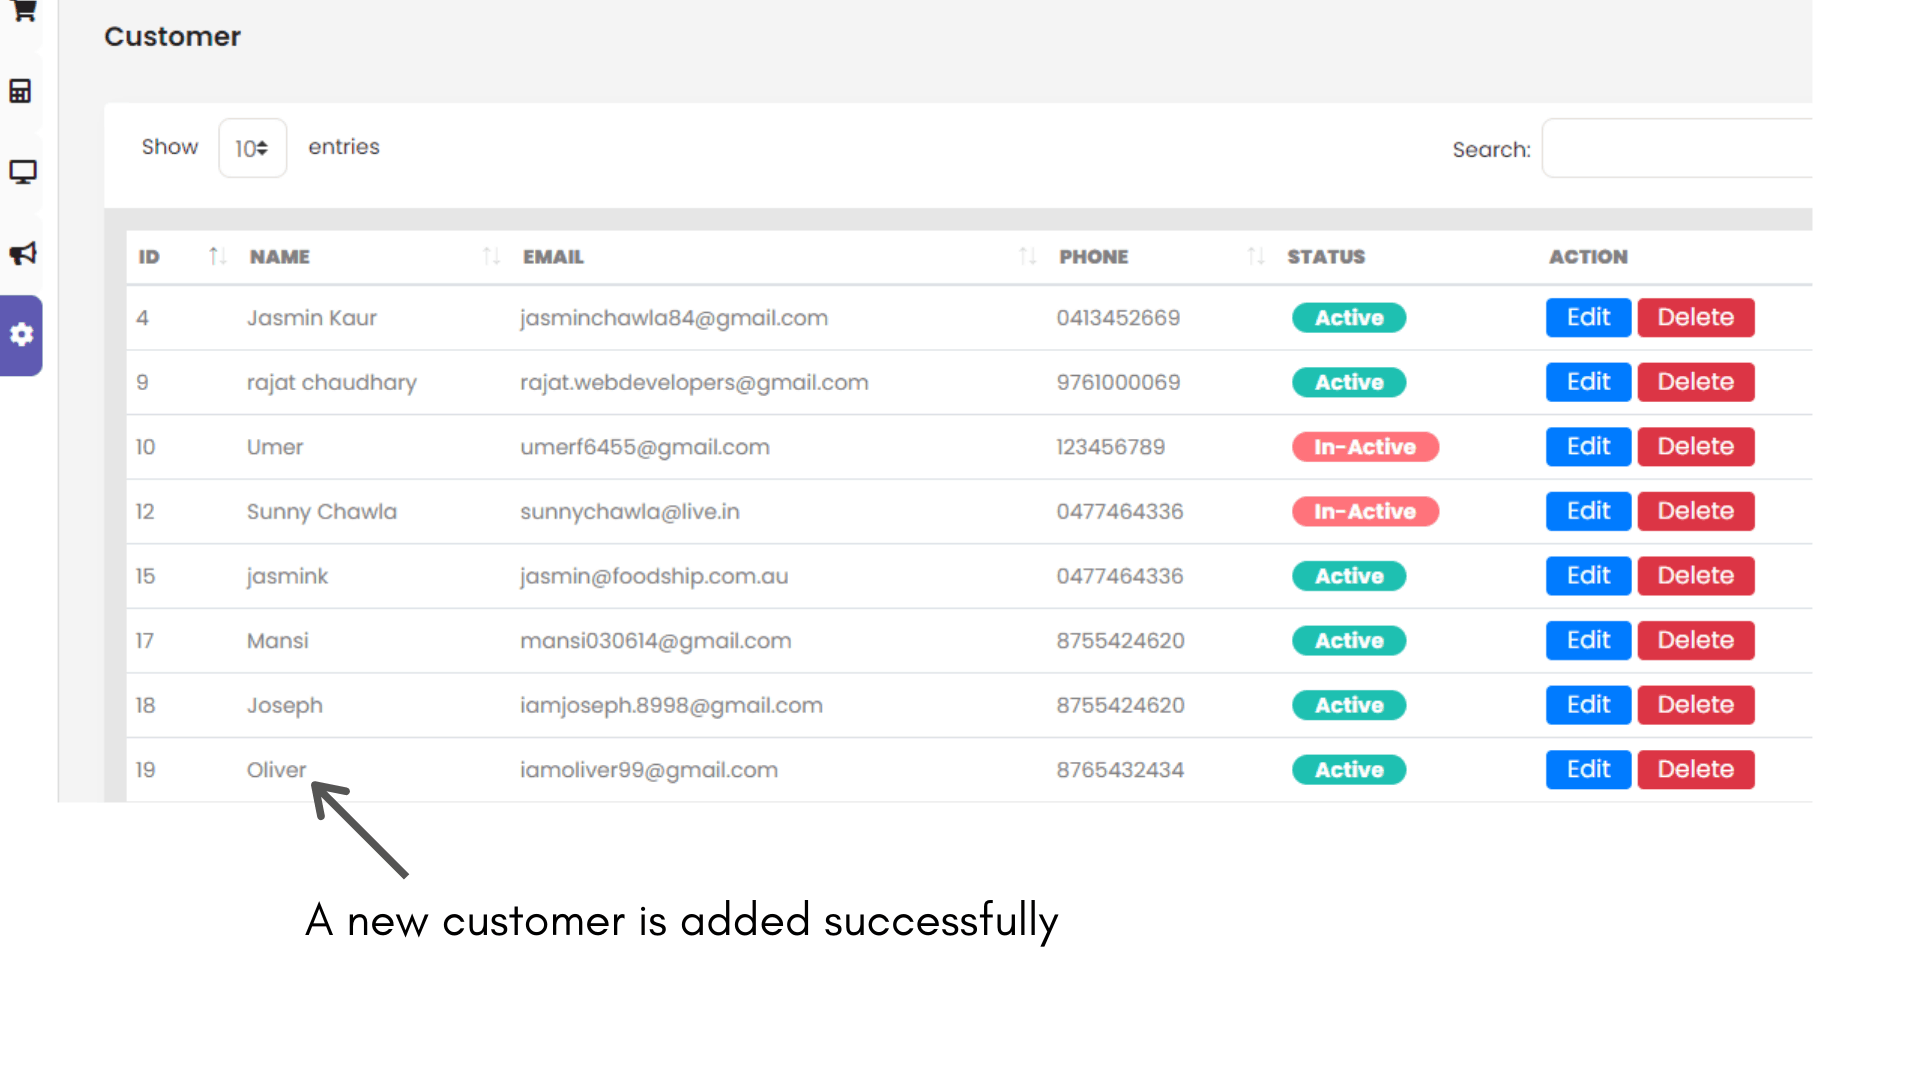This screenshot has width=1920, height=1080.
Task: Click In-Active status badge for Sunny Chawla
Action: click(1364, 512)
